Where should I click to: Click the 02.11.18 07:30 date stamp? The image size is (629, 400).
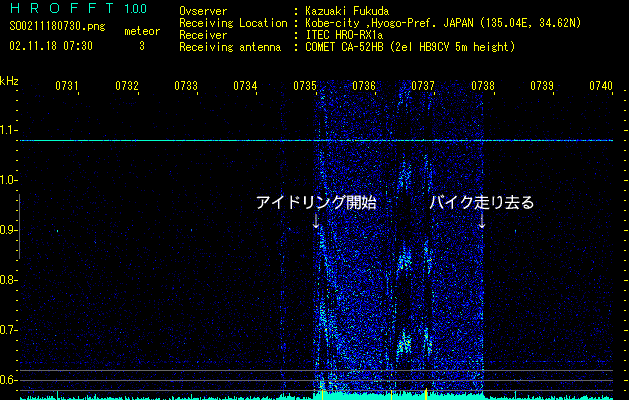[50, 46]
